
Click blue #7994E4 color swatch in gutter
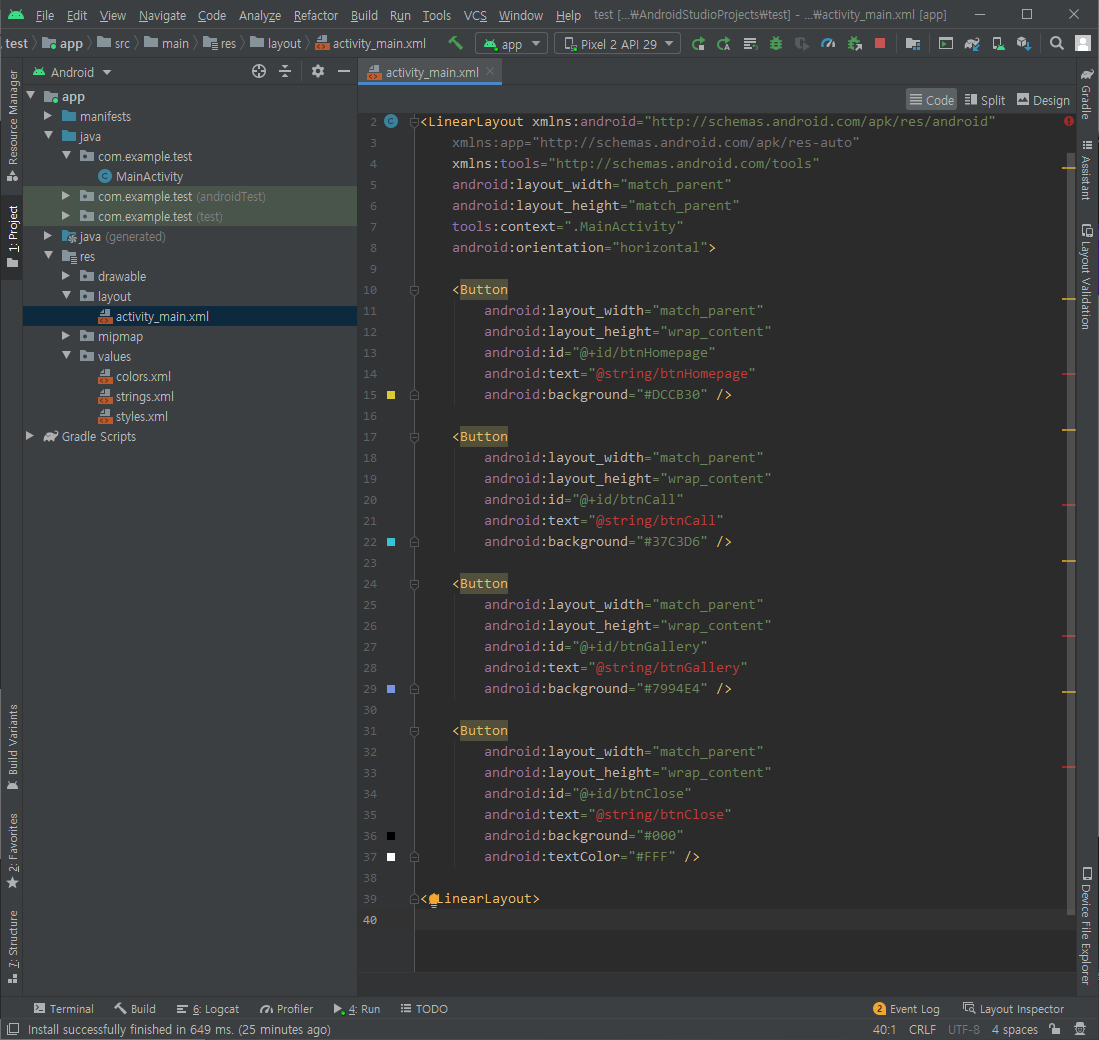click(x=391, y=690)
